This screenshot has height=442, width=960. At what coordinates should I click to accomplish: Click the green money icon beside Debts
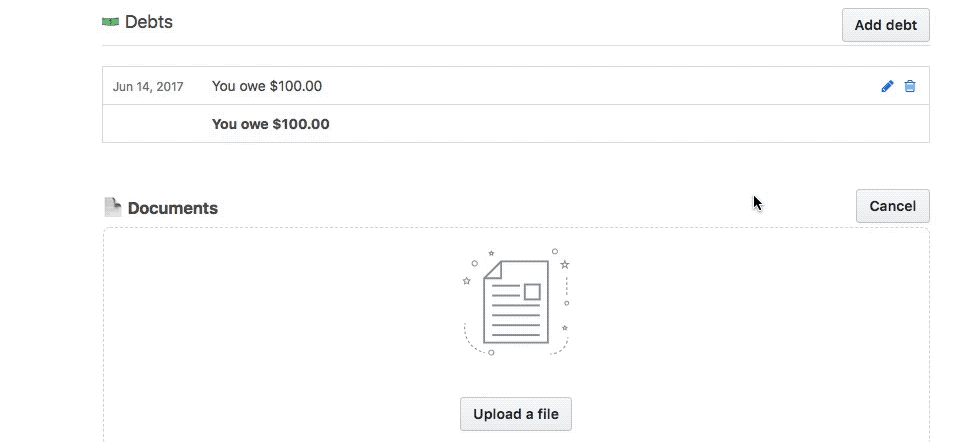[x=110, y=22]
